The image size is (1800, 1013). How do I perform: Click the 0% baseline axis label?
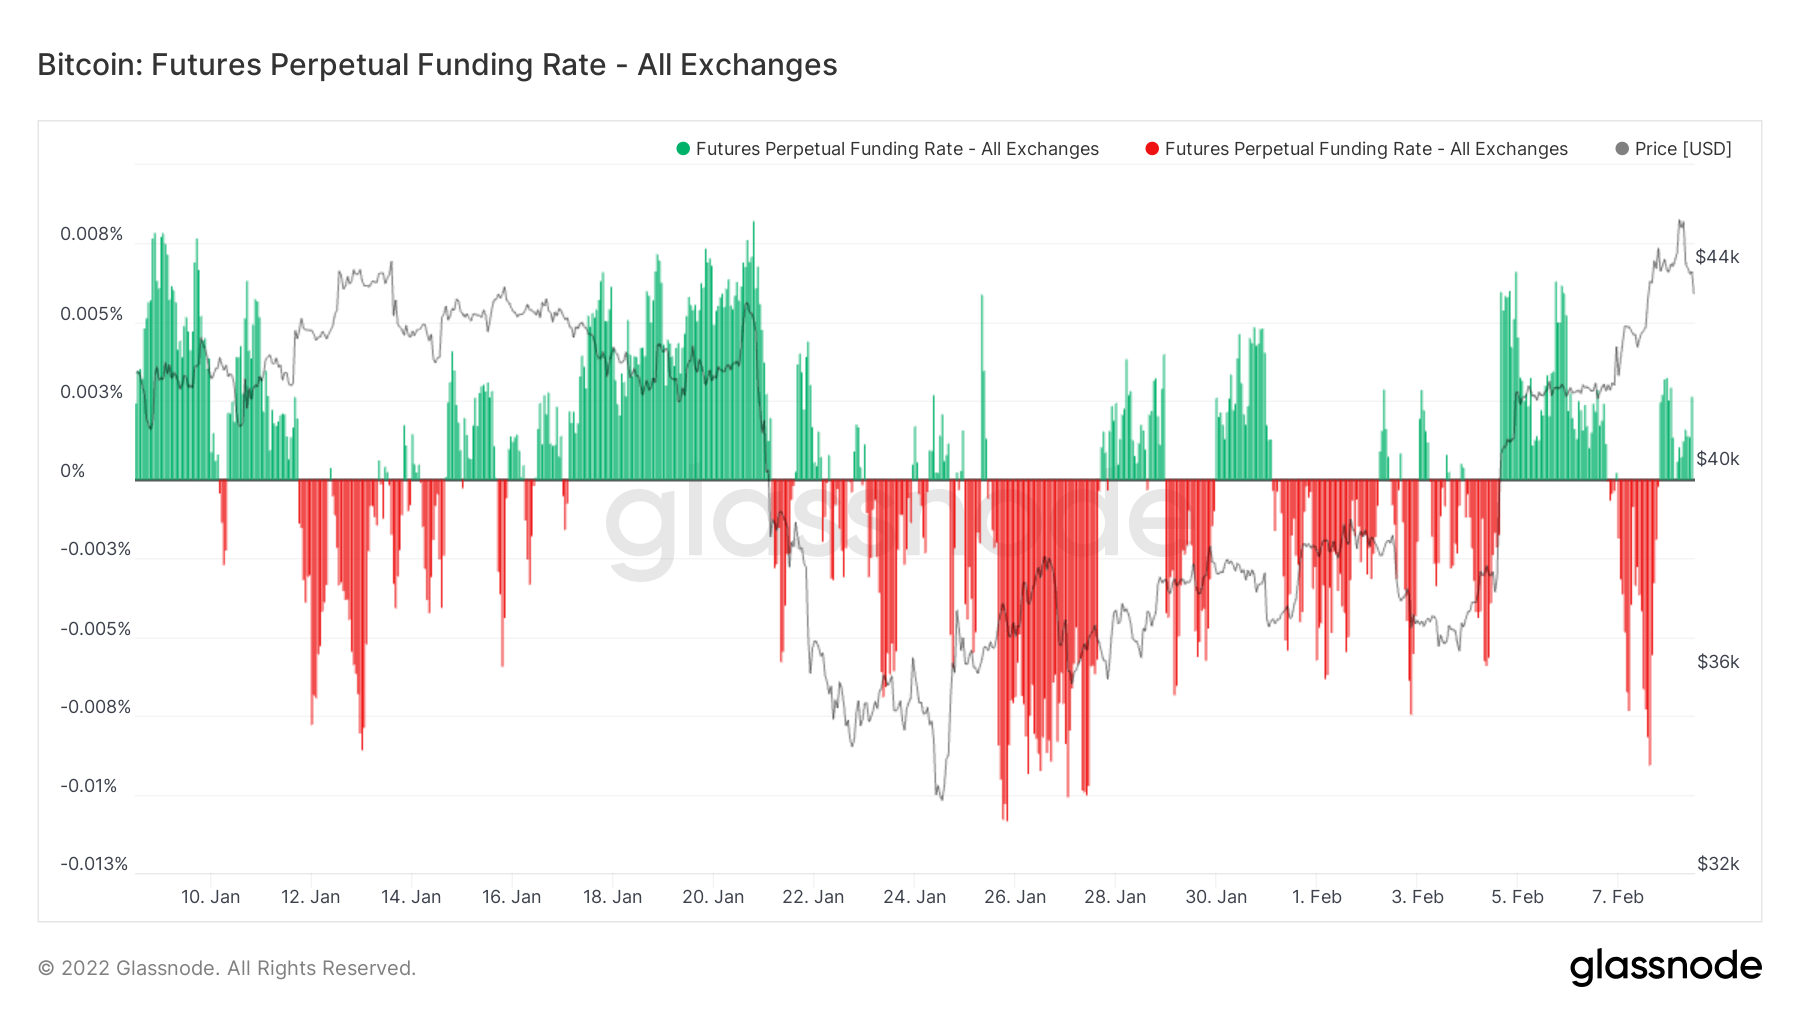[73, 471]
